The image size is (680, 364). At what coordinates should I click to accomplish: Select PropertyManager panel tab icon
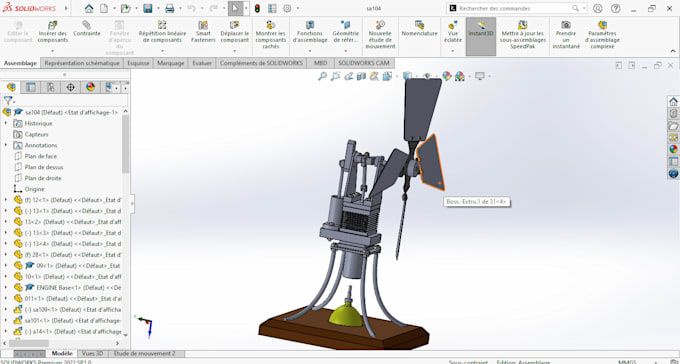tap(31, 87)
